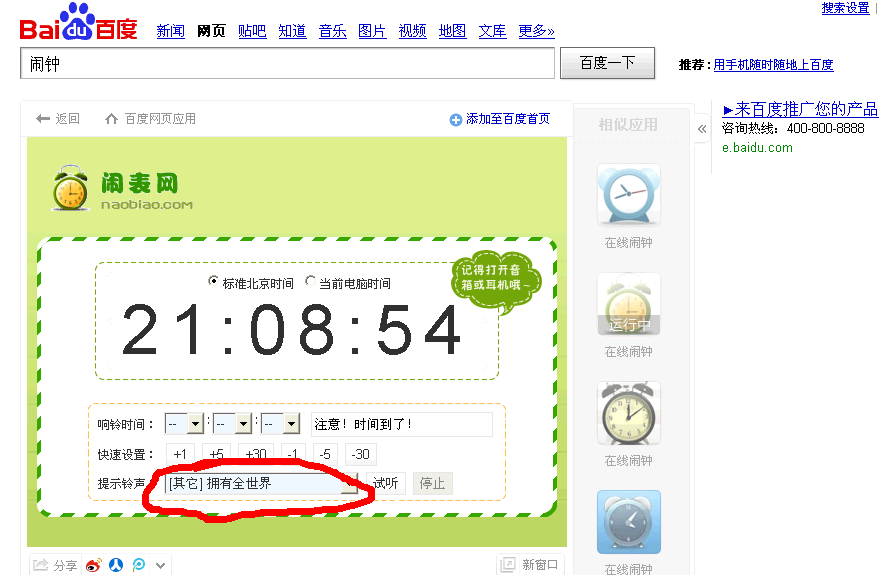Open the blue-faced online alarm clock app
The width and height of the screenshot is (882, 575).
click(628, 195)
